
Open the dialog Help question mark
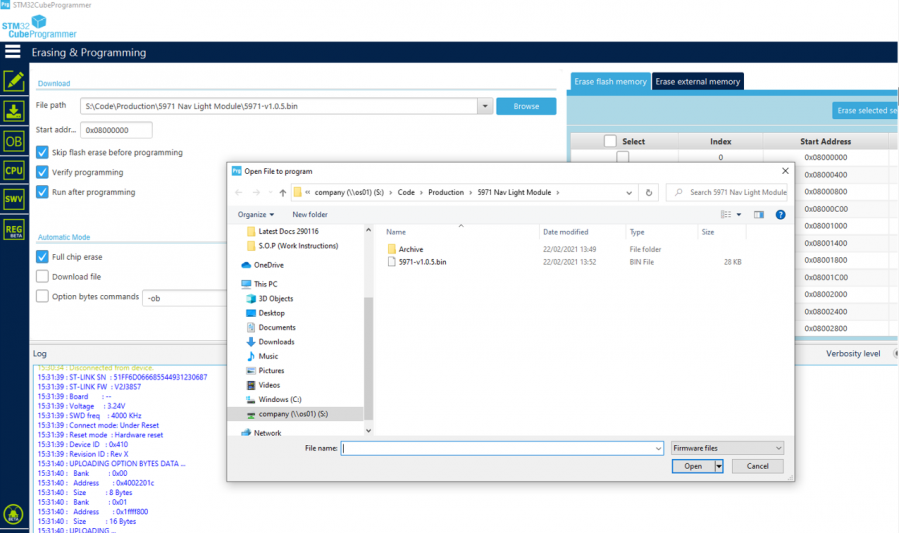pyautogui.click(x=780, y=214)
